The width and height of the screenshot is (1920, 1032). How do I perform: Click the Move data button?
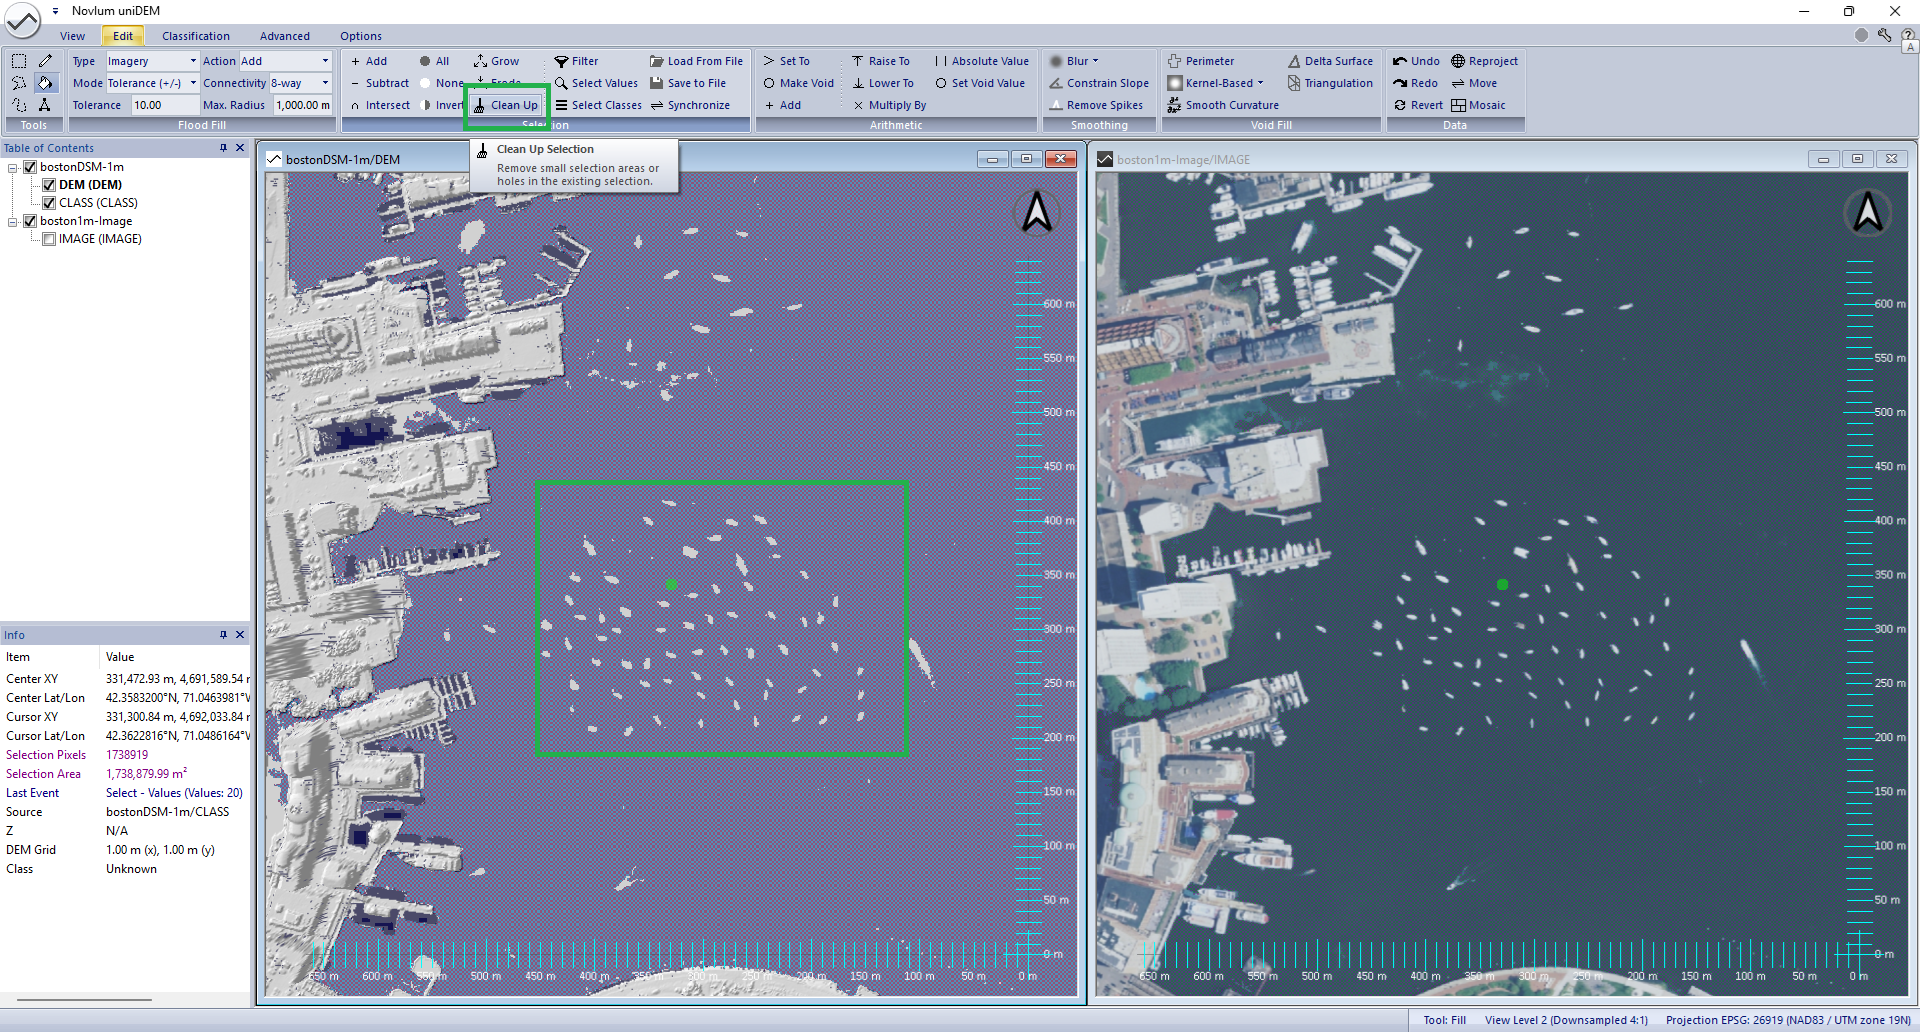click(x=1474, y=83)
